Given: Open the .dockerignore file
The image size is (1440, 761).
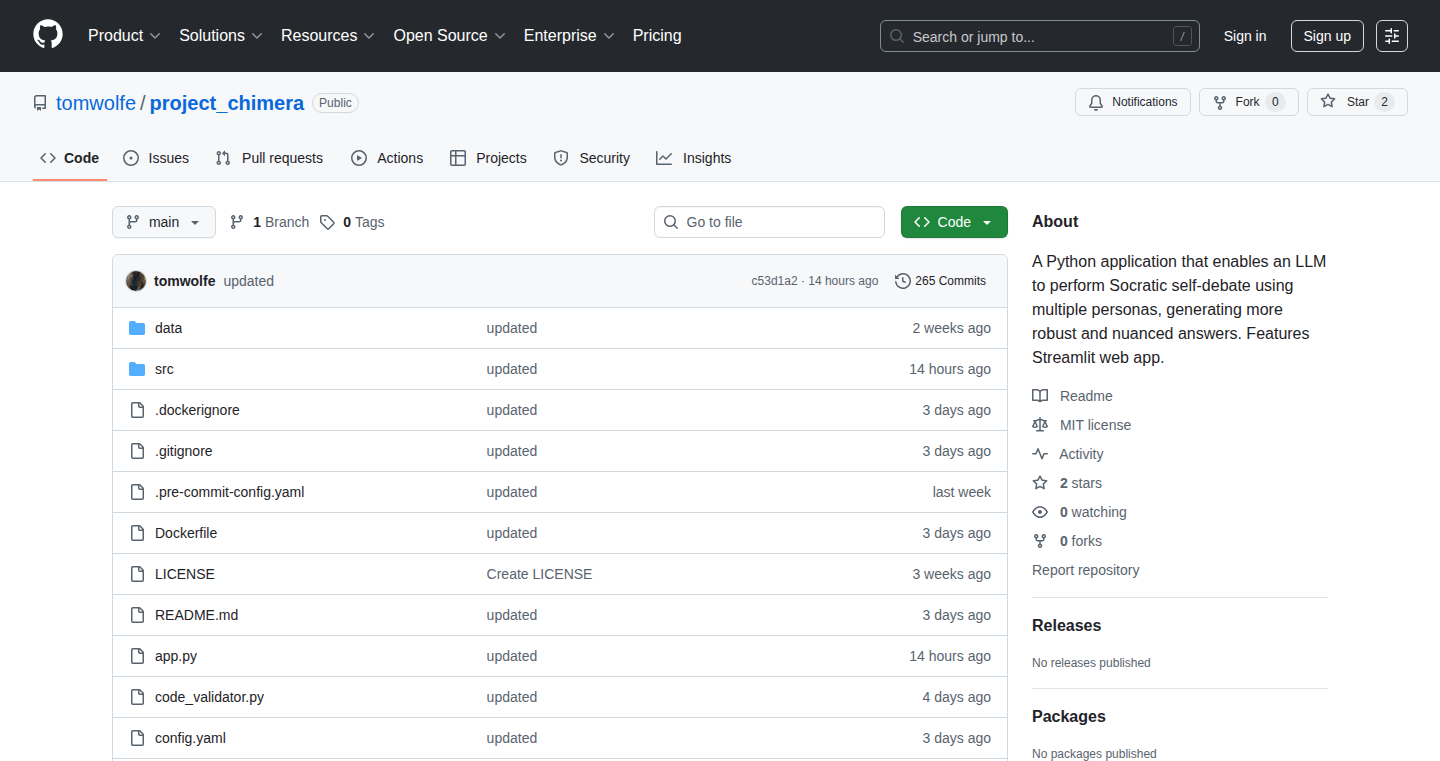Looking at the screenshot, I should pyautogui.click(x=197, y=410).
